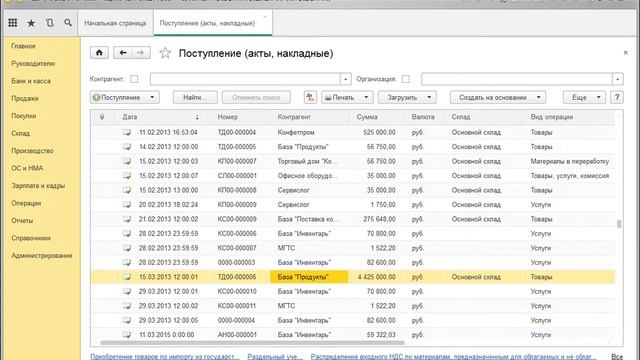Click the vertical scrollbar thumb of the list
This screenshot has height=360, width=640.
click(x=619, y=224)
